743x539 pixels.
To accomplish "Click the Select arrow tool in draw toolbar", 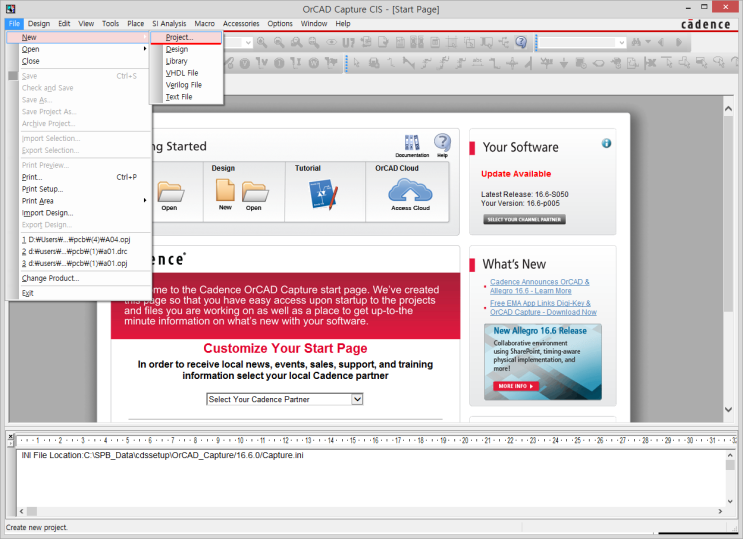I will [x=357, y=63].
